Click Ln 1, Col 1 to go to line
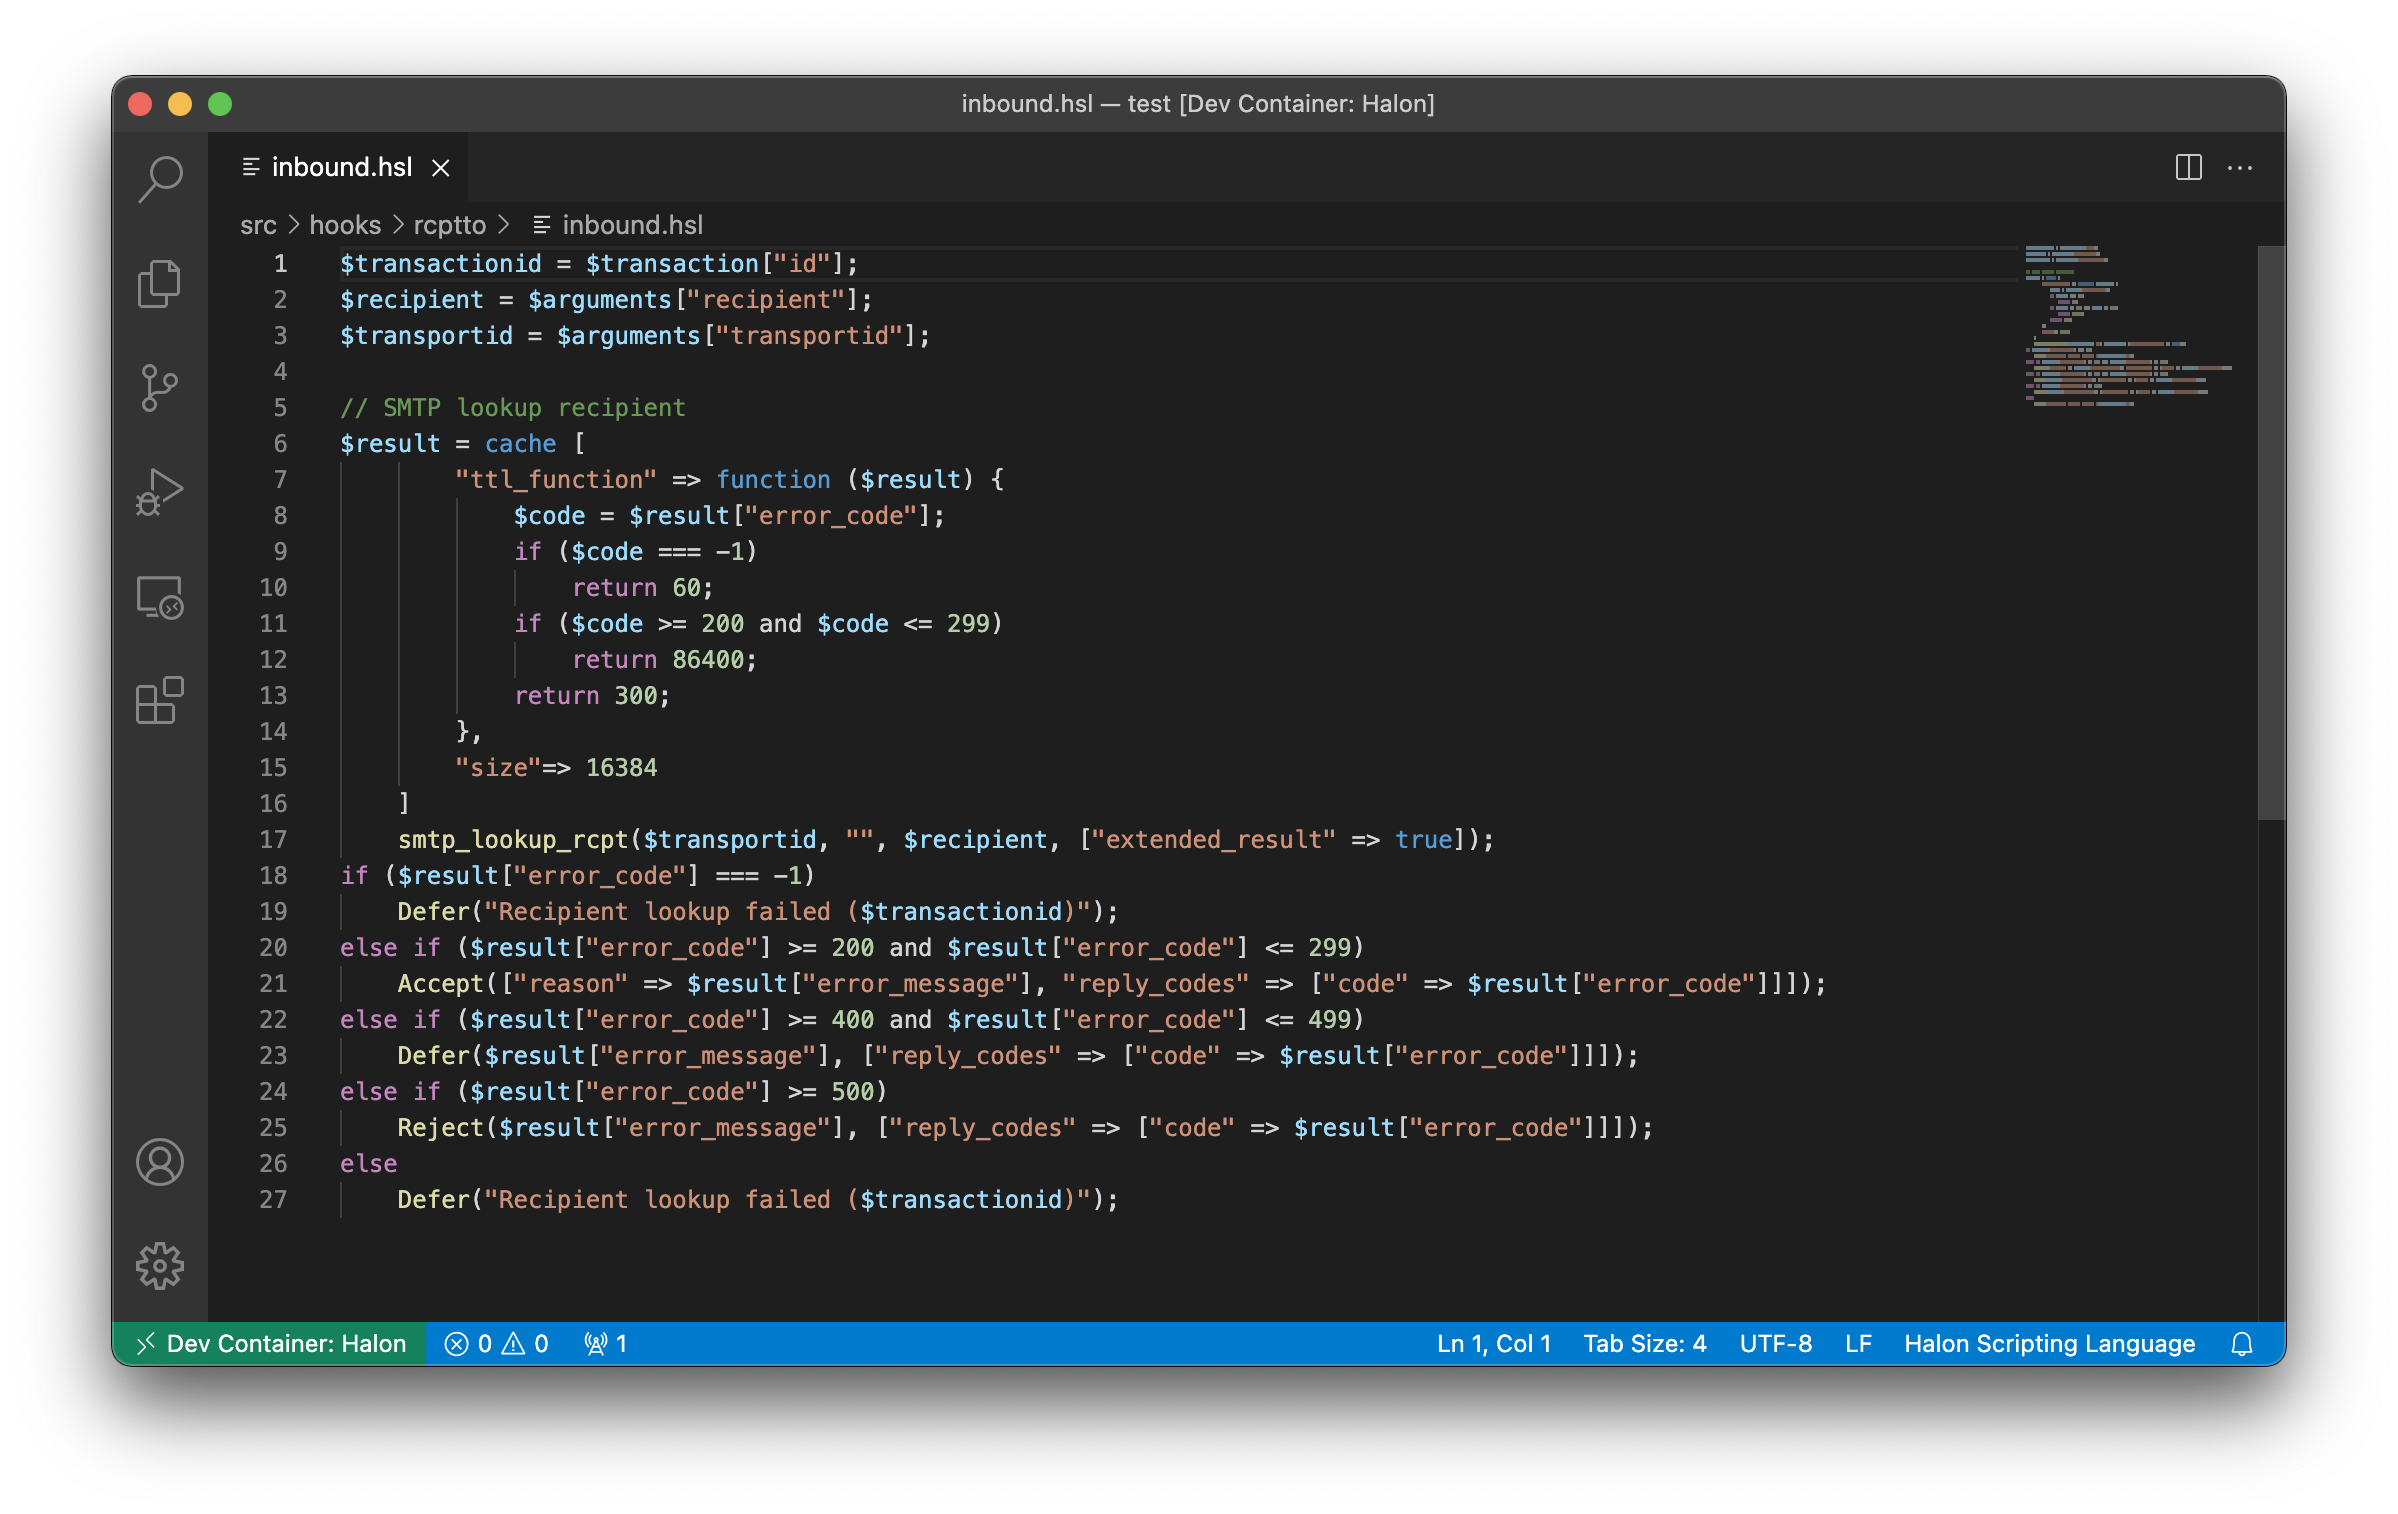2398x1514 pixels. 1493,1344
